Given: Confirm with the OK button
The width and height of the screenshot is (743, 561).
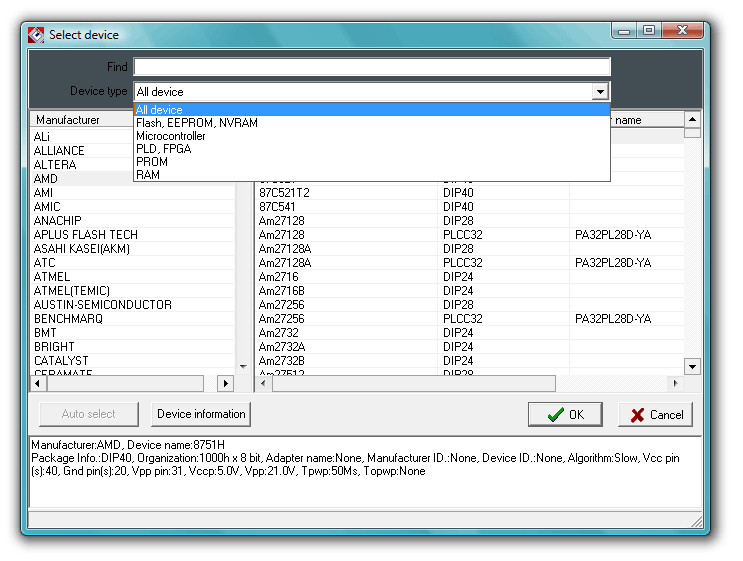Looking at the screenshot, I should pyautogui.click(x=565, y=415).
